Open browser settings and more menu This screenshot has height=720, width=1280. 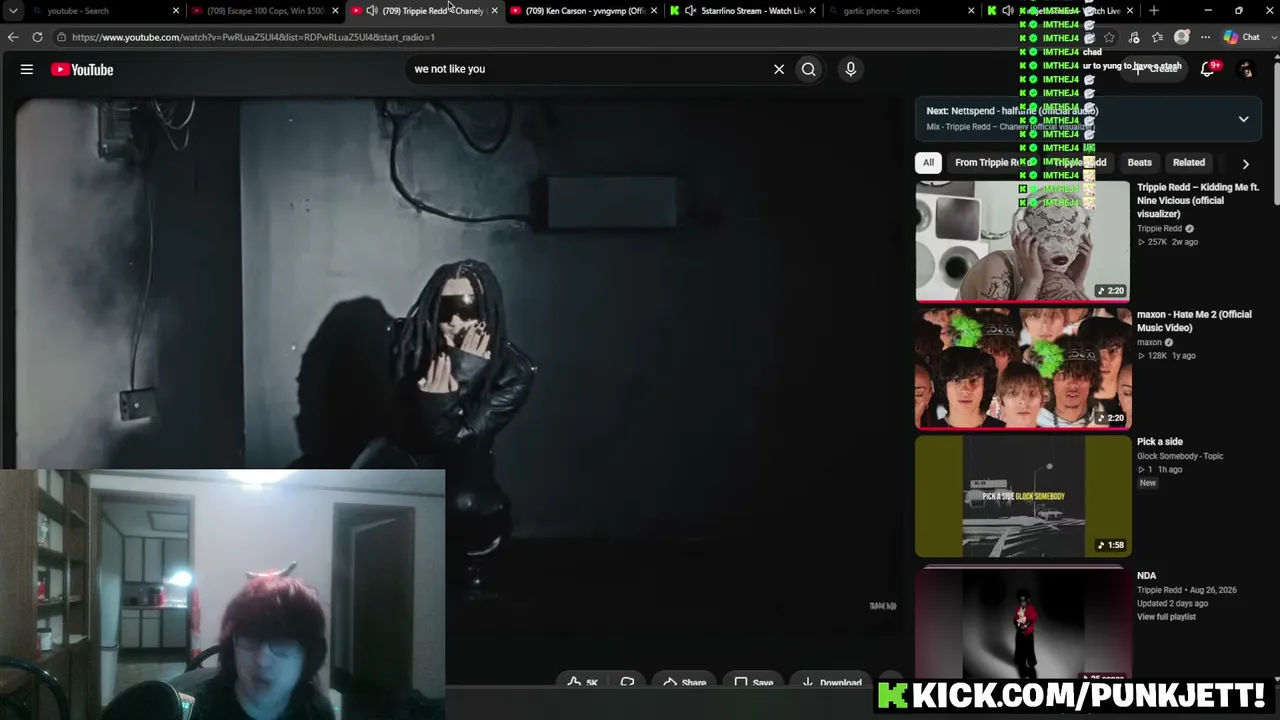(1205, 37)
